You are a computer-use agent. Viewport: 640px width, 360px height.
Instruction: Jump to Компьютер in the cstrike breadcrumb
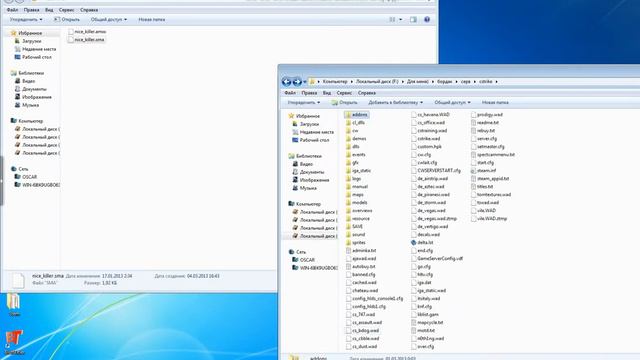pyautogui.click(x=335, y=82)
